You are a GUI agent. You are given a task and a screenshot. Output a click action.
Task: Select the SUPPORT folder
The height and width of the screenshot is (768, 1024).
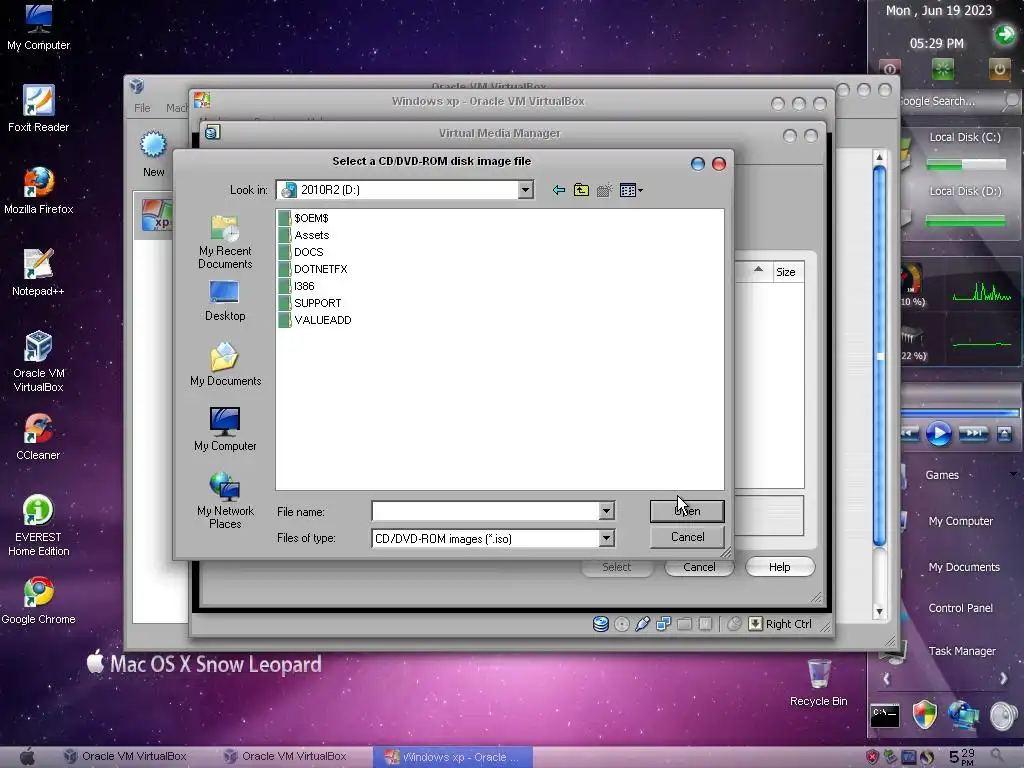[310, 303]
